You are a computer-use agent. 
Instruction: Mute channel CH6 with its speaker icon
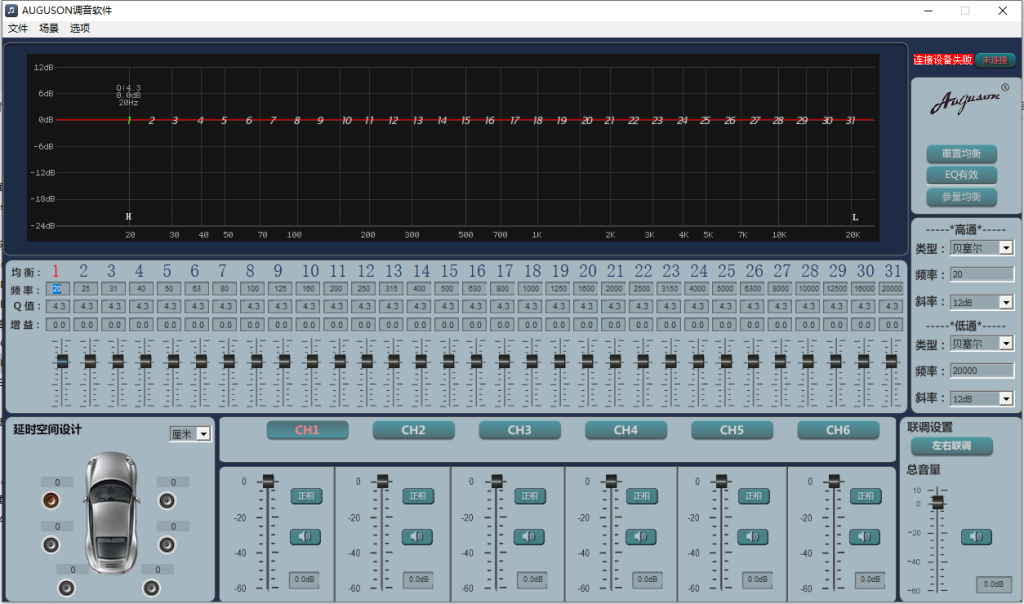point(864,537)
